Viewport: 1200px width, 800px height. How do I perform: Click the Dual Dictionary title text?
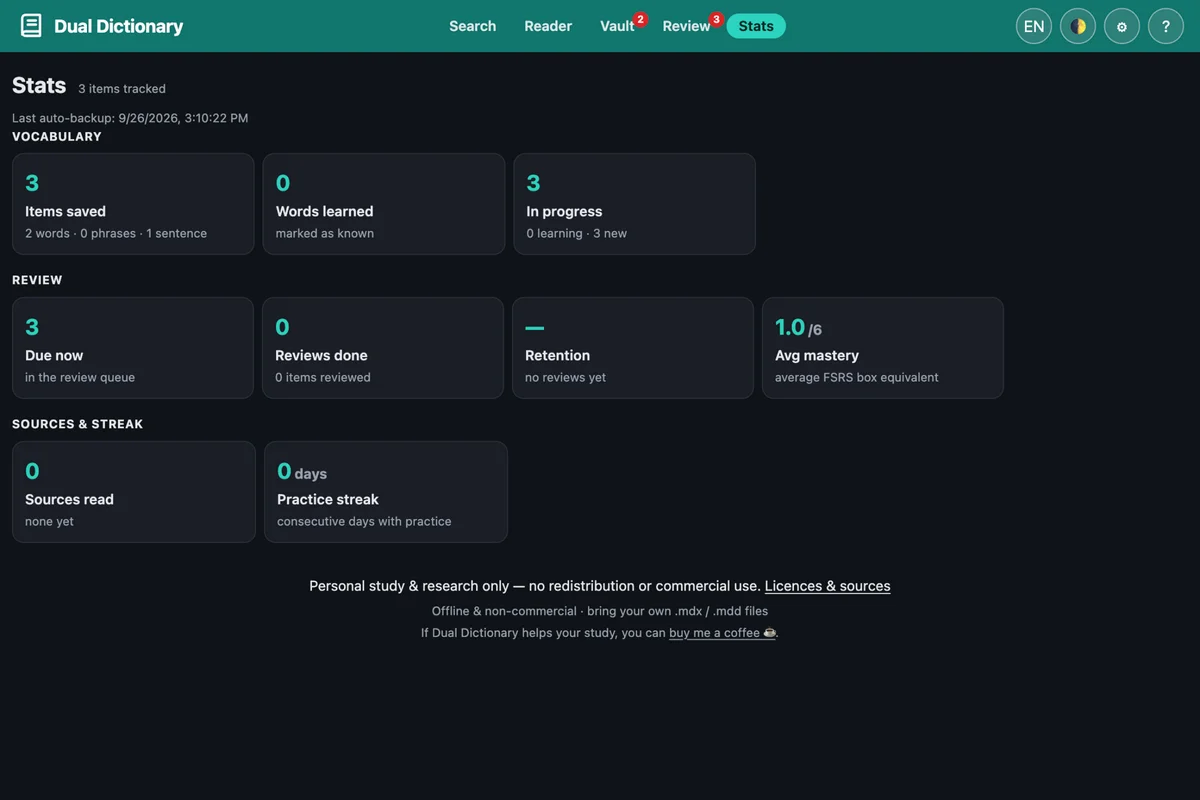[118, 26]
